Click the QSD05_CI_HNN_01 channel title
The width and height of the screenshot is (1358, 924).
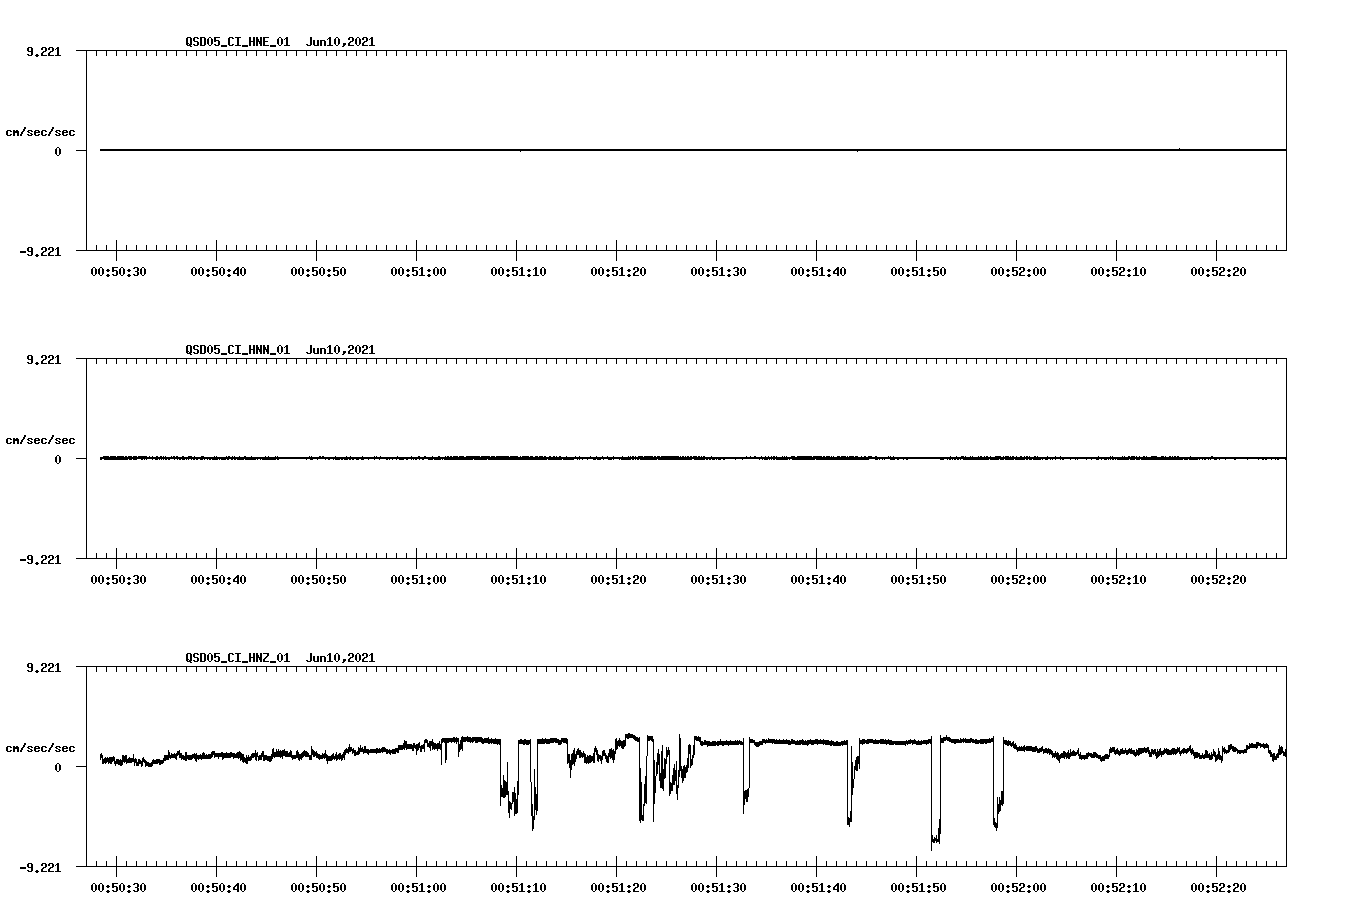pos(238,350)
